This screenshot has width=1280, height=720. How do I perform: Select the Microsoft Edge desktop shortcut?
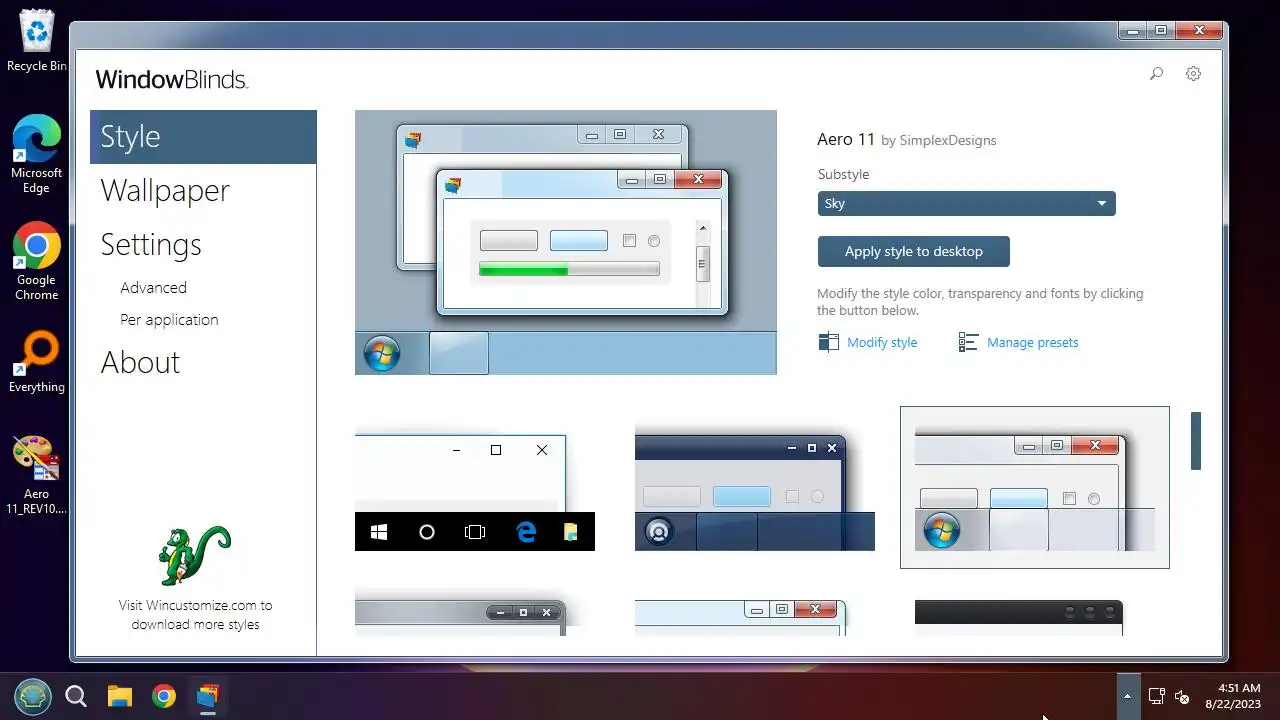[x=37, y=154]
